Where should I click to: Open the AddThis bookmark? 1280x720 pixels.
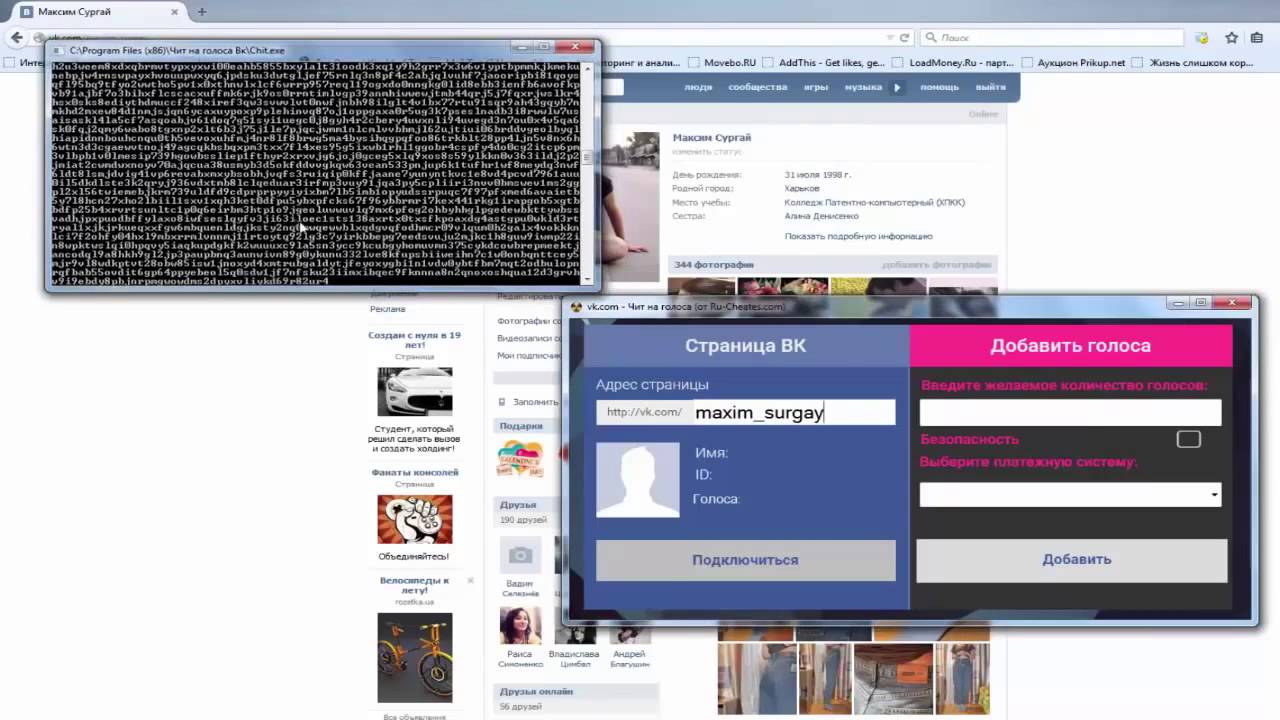tap(823, 62)
